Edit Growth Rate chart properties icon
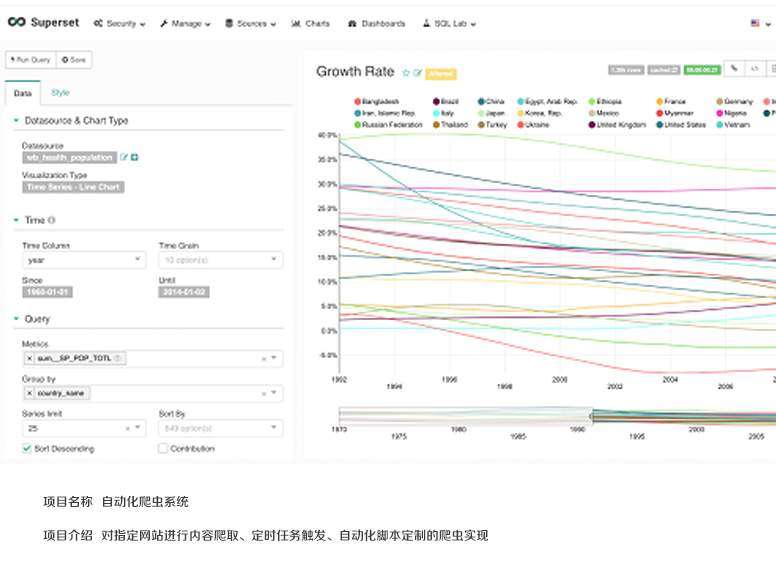The height and width of the screenshot is (577, 776). pos(418,73)
